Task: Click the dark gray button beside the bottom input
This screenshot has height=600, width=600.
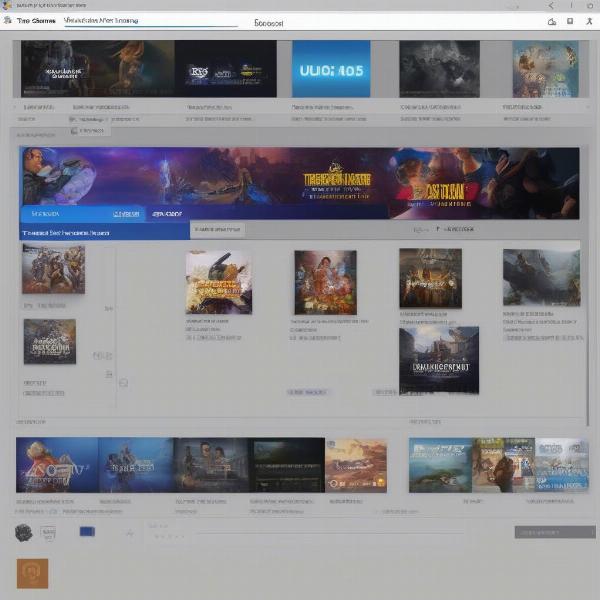Action: [555, 532]
